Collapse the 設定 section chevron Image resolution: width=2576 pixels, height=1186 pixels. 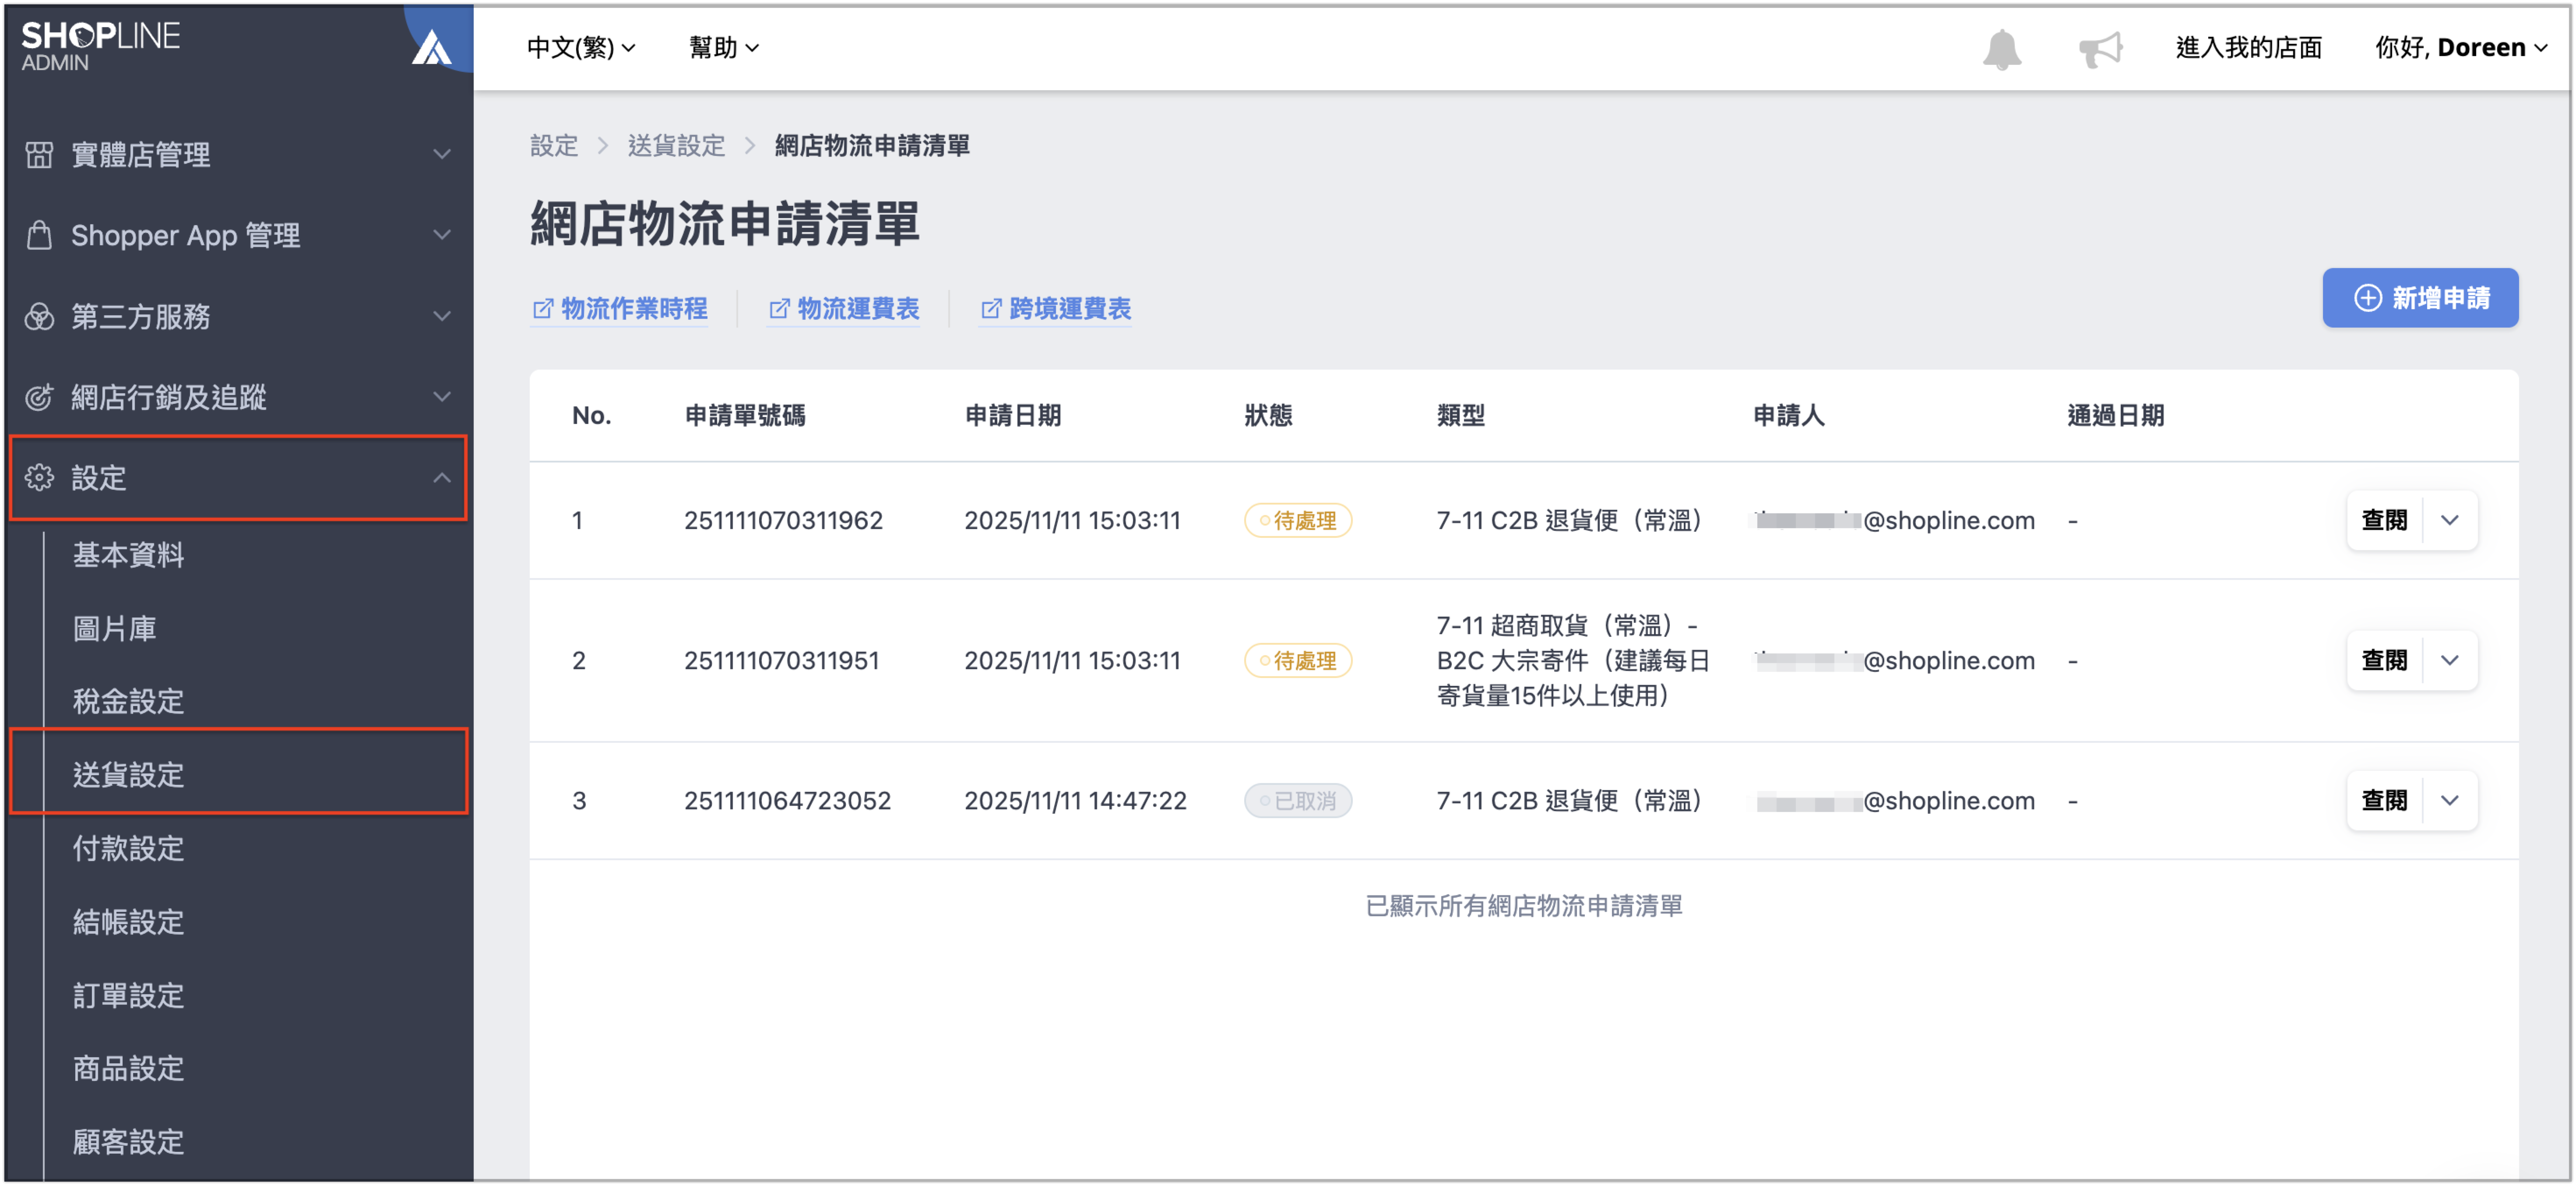pos(442,478)
